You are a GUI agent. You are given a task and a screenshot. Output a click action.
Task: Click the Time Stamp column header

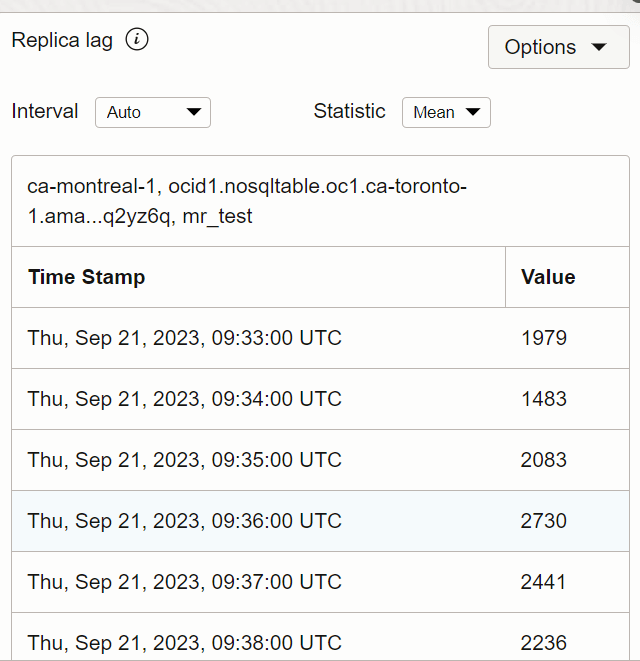click(x=87, y=277)
